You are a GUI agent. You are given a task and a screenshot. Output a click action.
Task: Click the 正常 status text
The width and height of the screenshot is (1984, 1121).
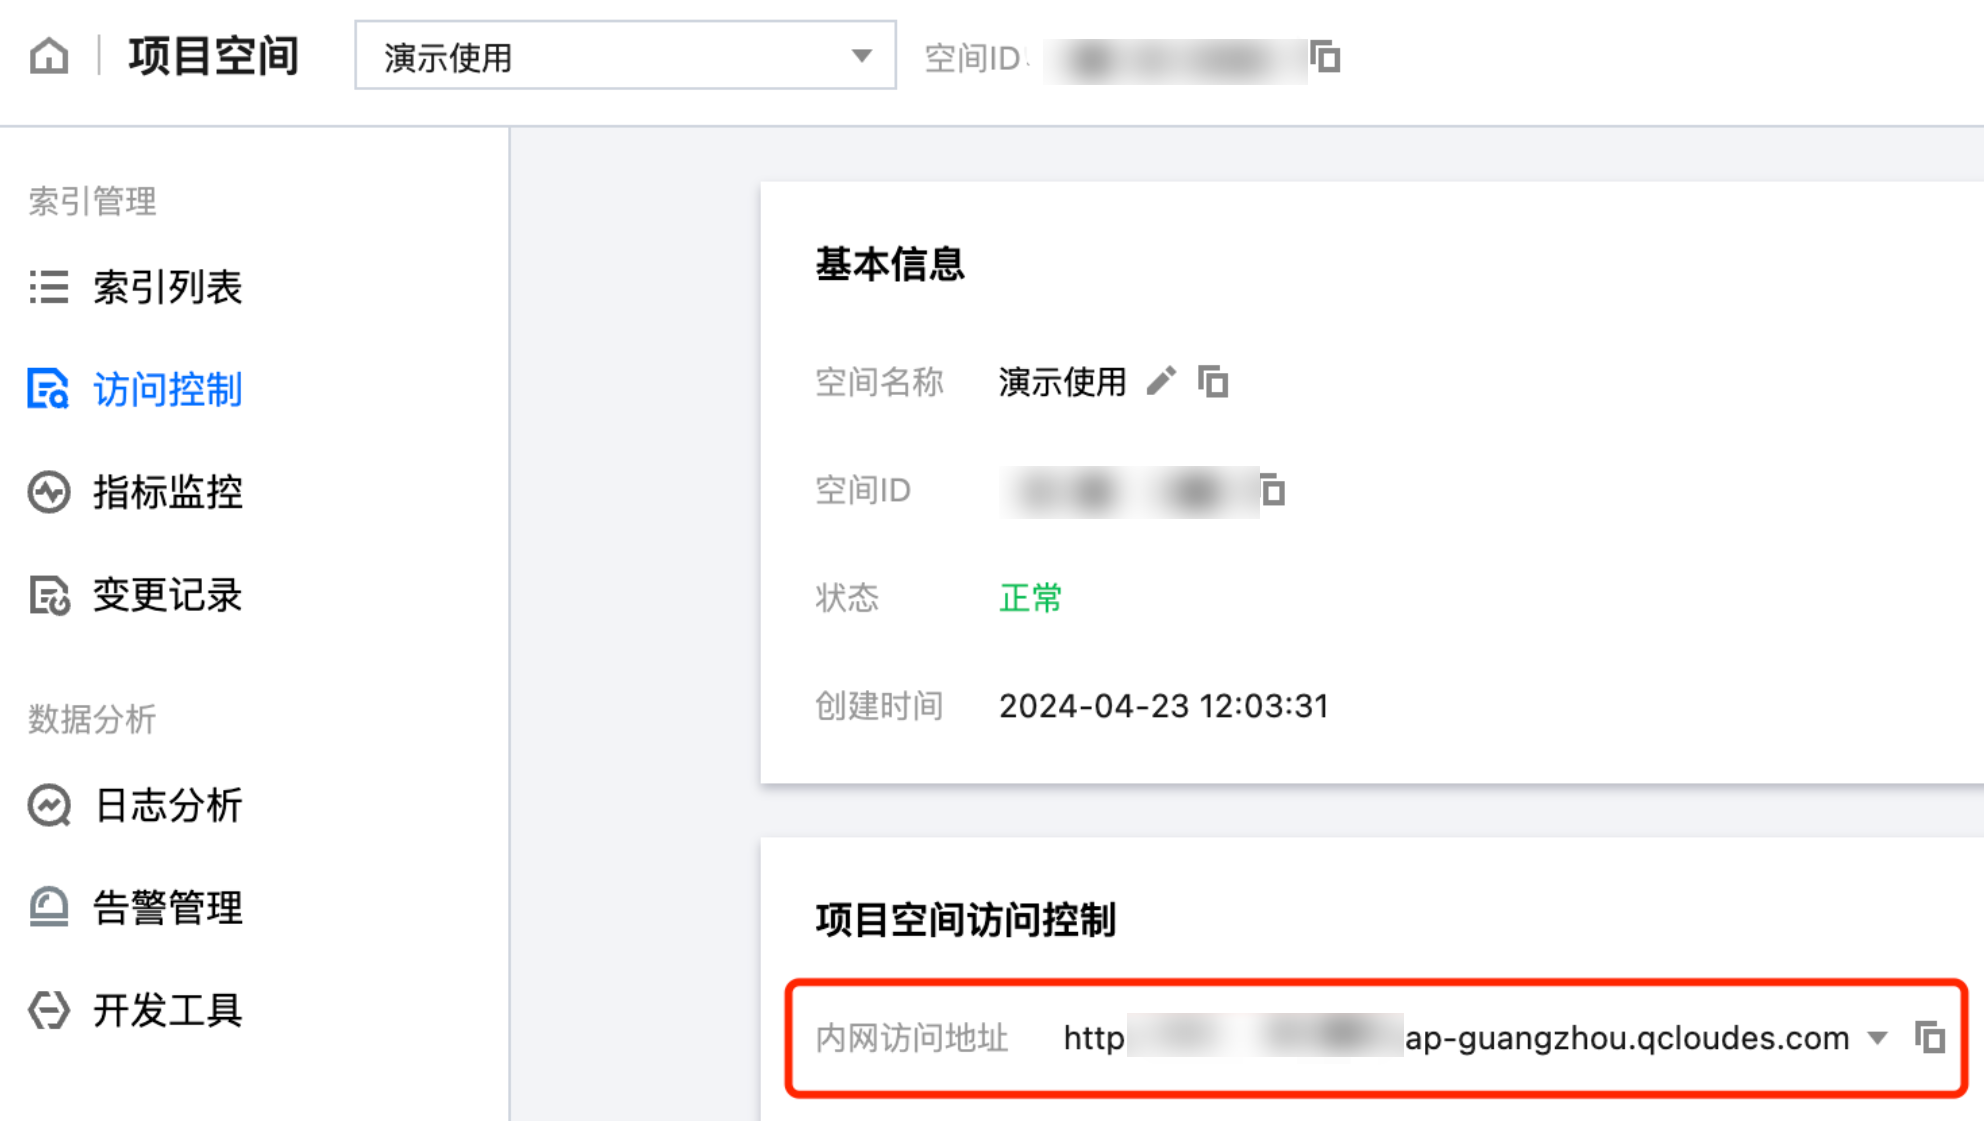pos(1030,598)
